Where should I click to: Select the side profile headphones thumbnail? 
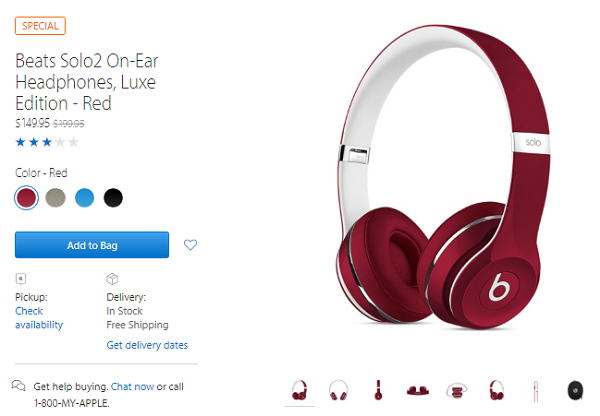[x=378, y=389]
